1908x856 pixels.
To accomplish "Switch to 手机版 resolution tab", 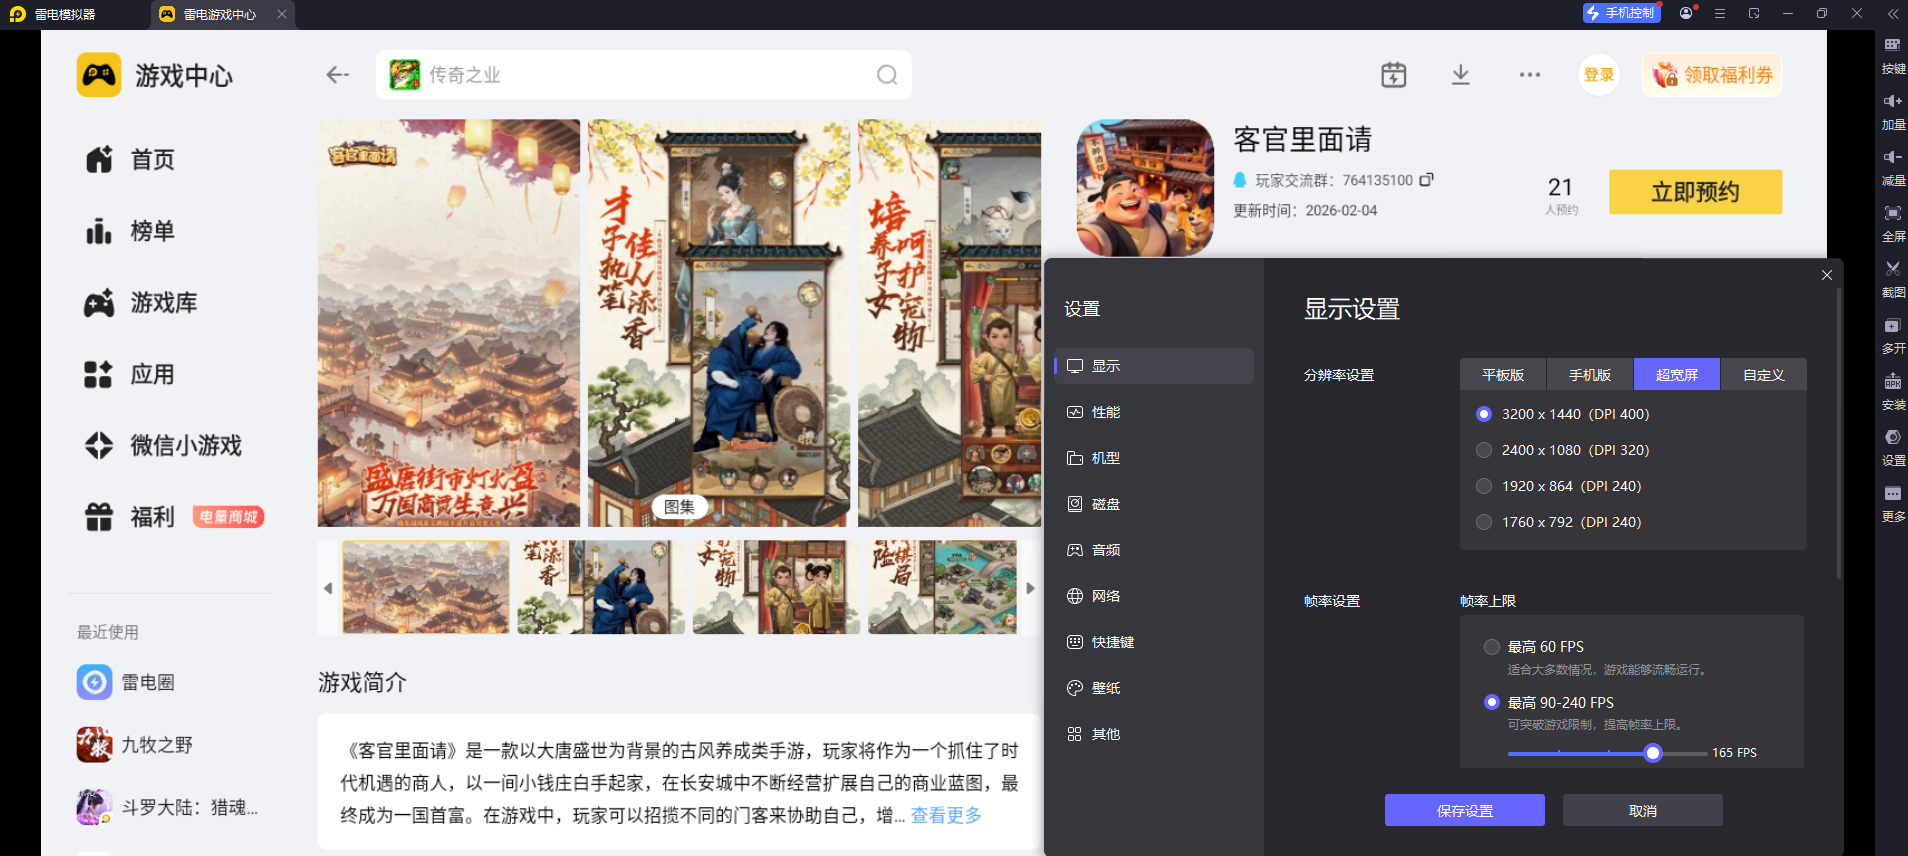I will coord(1590,375).
